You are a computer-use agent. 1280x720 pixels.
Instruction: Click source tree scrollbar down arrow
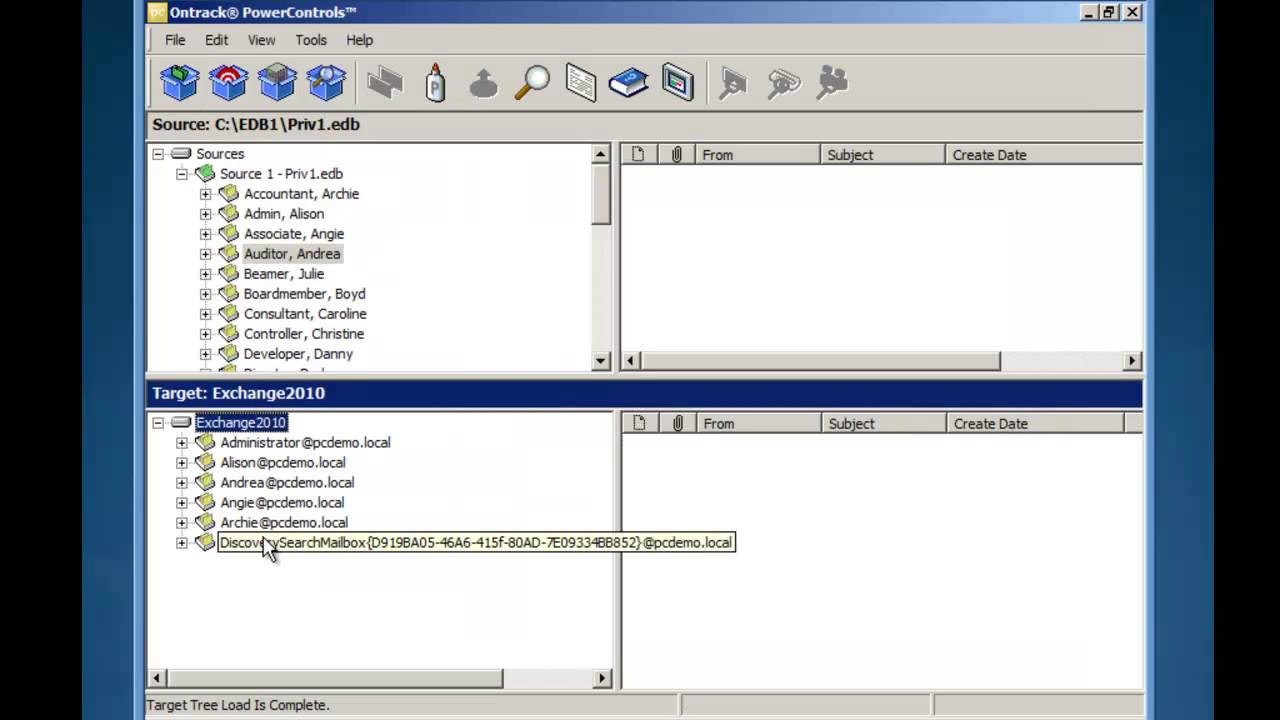601,361
